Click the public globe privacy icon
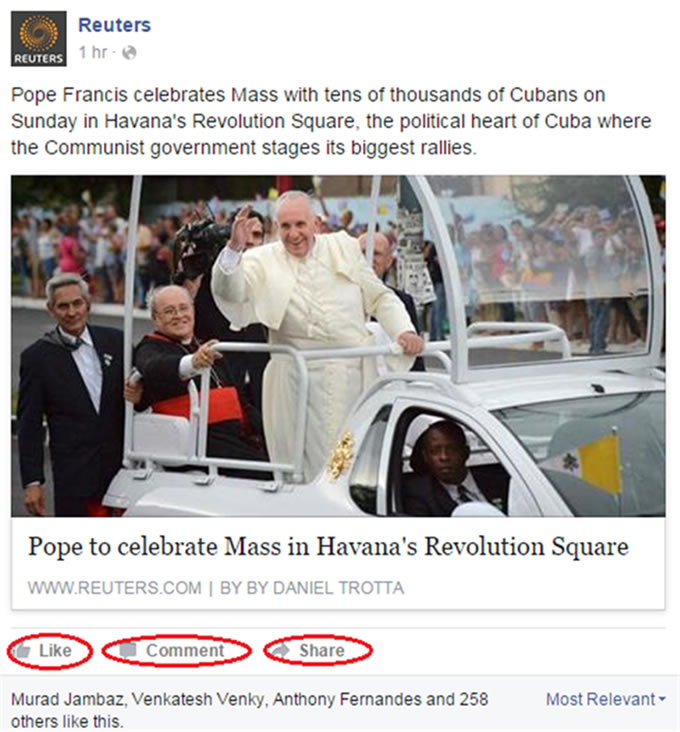The height and width of the screenshot is (732, 680). pyautogui.click(x=129, y=53)
